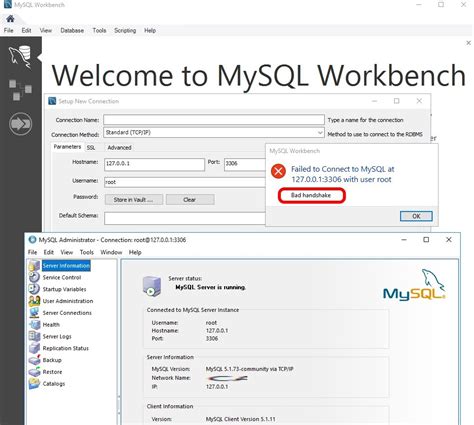Maximize the MySQL Administrator window
Screen dimensions: 474x425
click(426, 240)
